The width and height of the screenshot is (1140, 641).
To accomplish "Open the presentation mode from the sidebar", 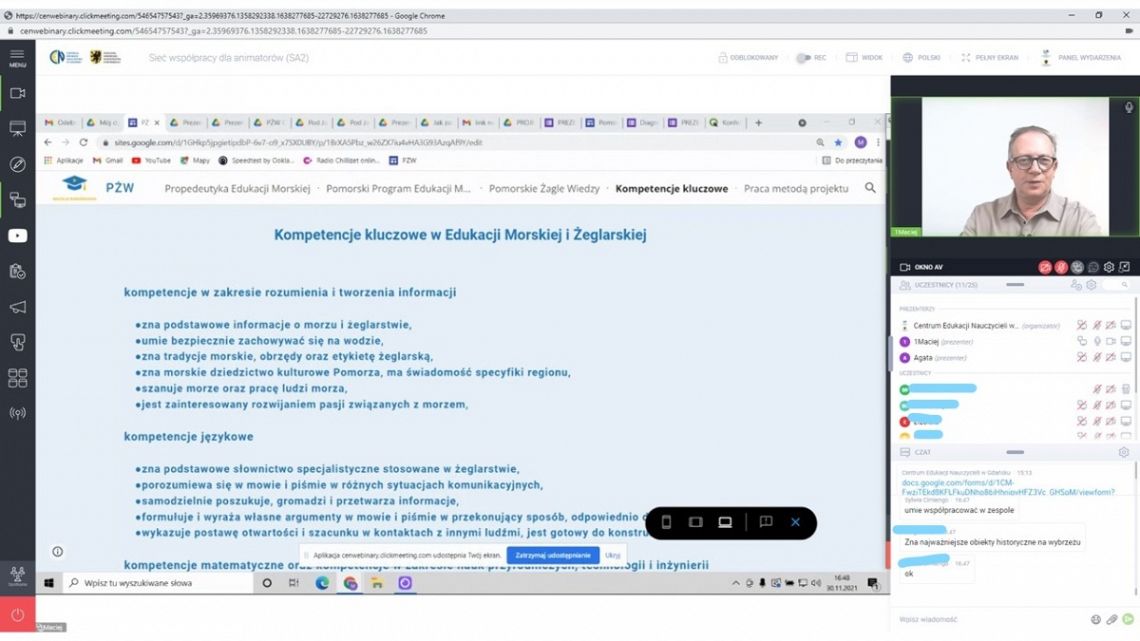I will tap(17, 128).
